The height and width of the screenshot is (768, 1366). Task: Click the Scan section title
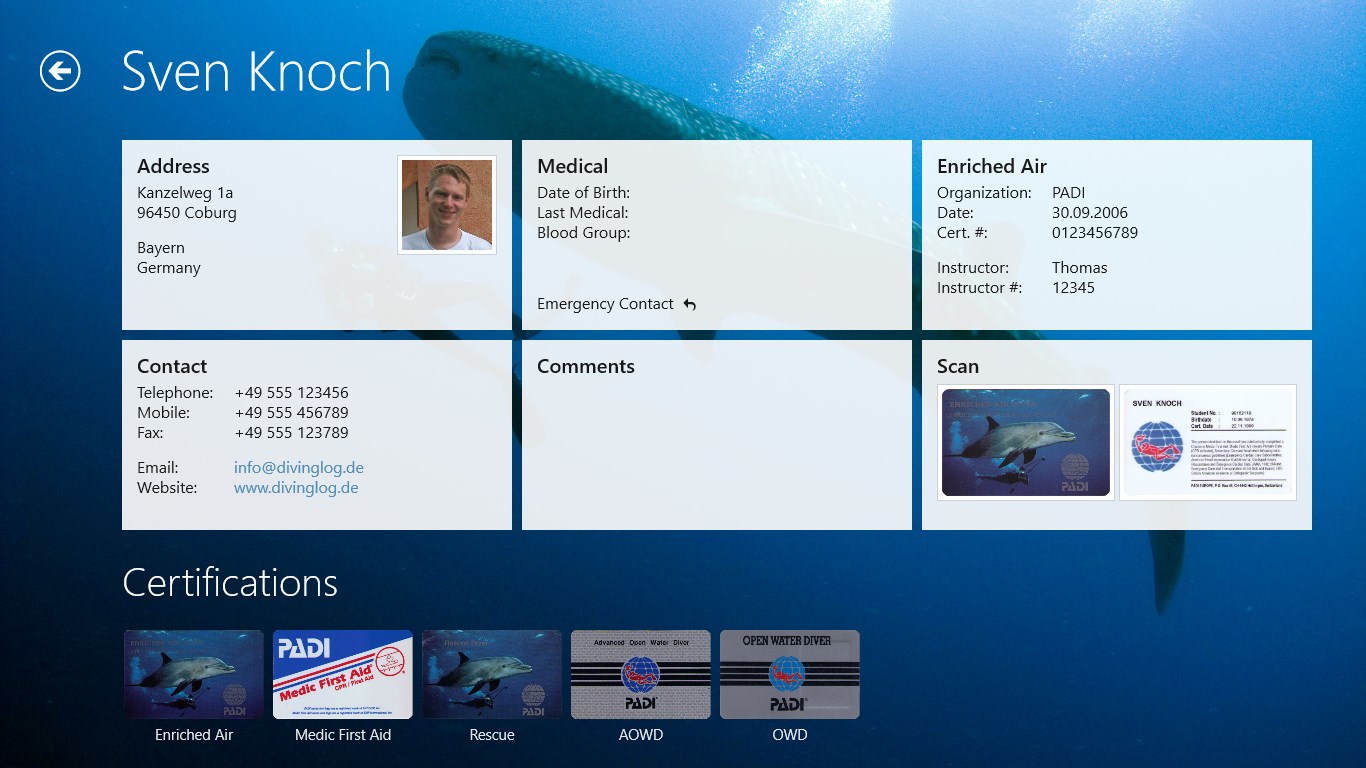tap(958, 366)
